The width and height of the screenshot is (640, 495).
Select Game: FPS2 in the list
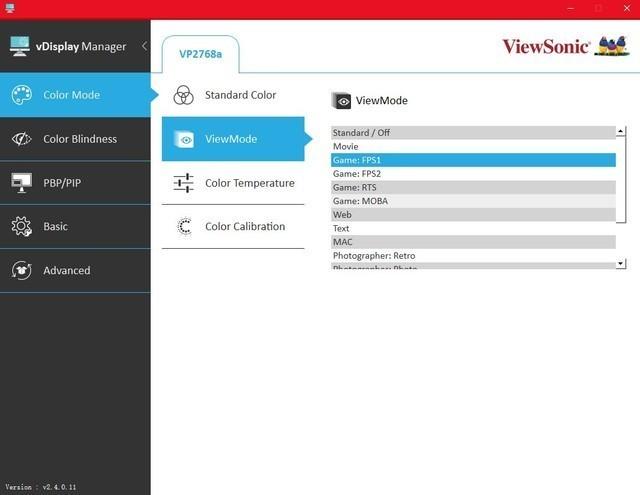(473, 174)
